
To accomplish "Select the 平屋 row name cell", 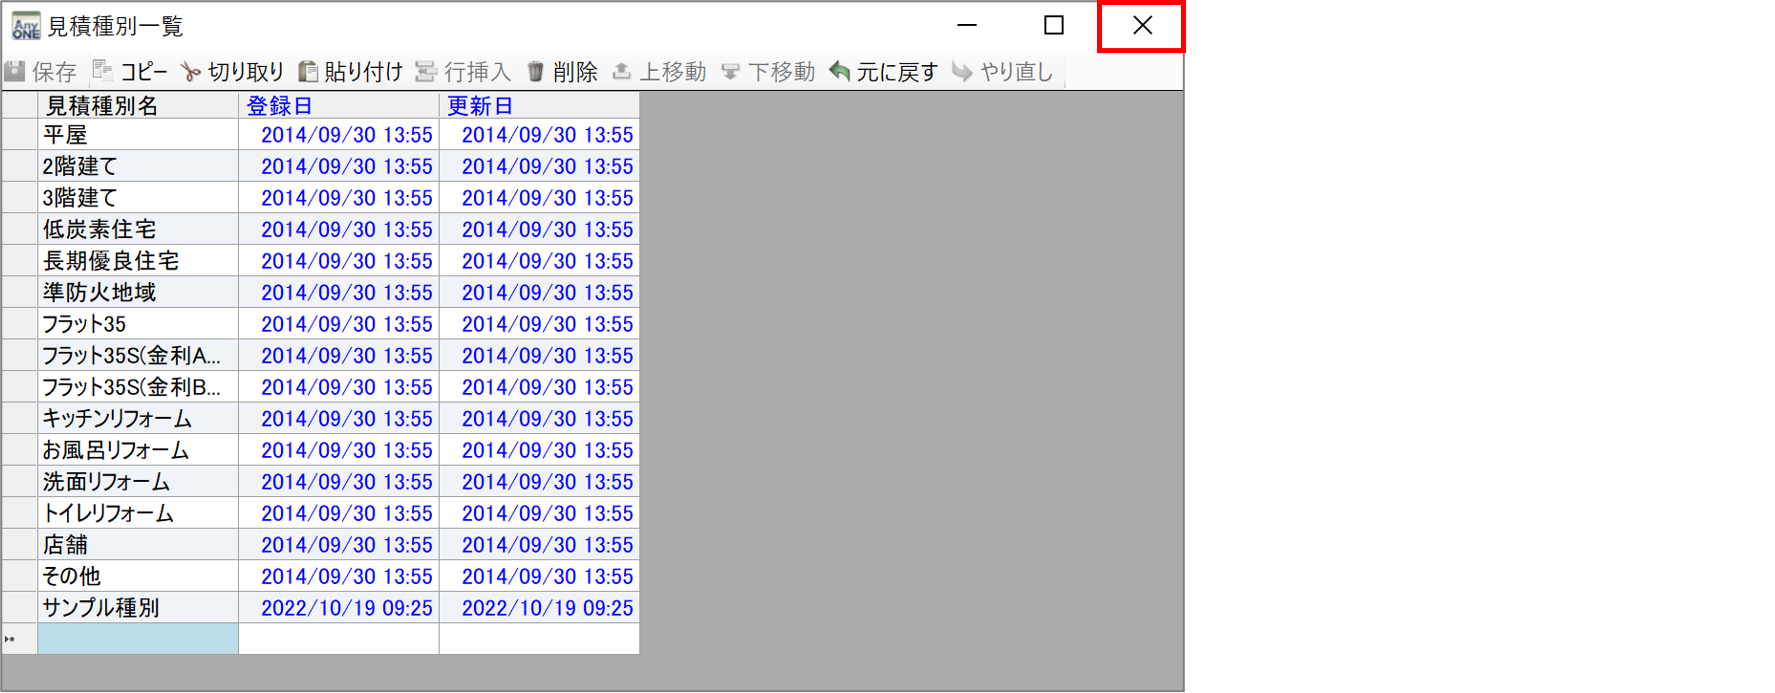I will [x=137, y=135].
